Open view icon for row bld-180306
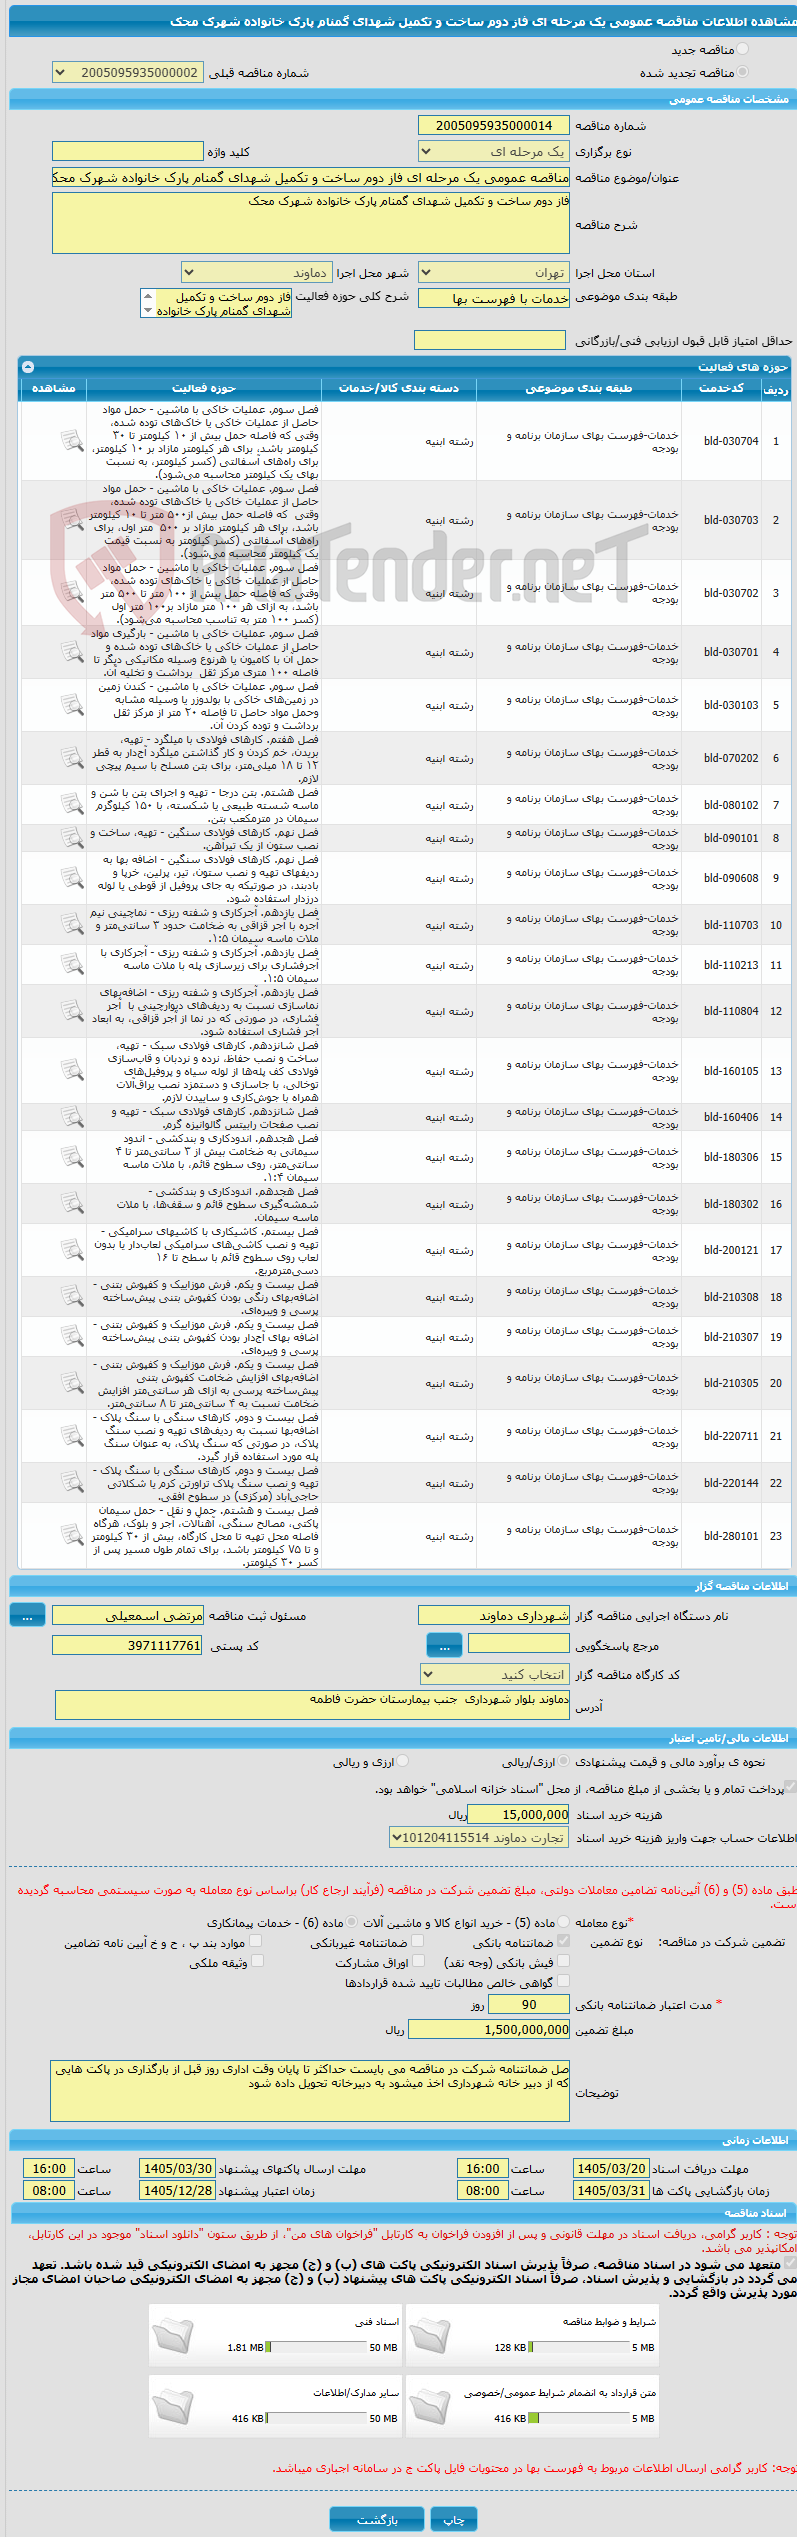This screenshot has height=2537, width=797. 72,1157
